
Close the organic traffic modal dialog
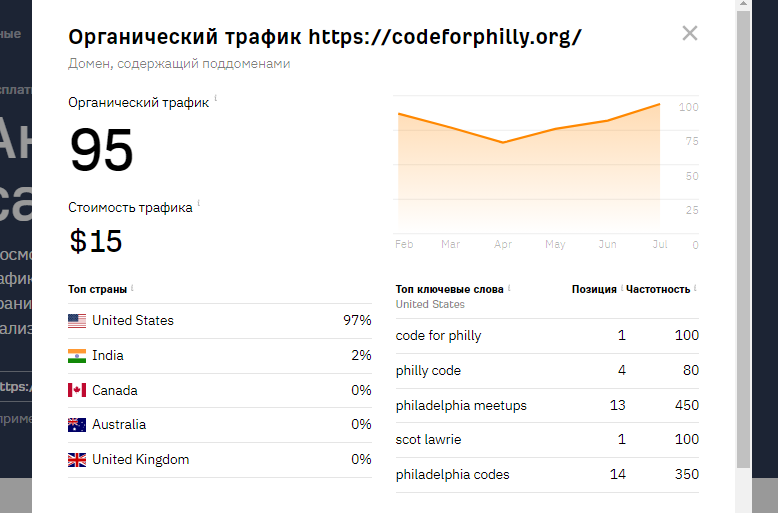coord(689,33)
